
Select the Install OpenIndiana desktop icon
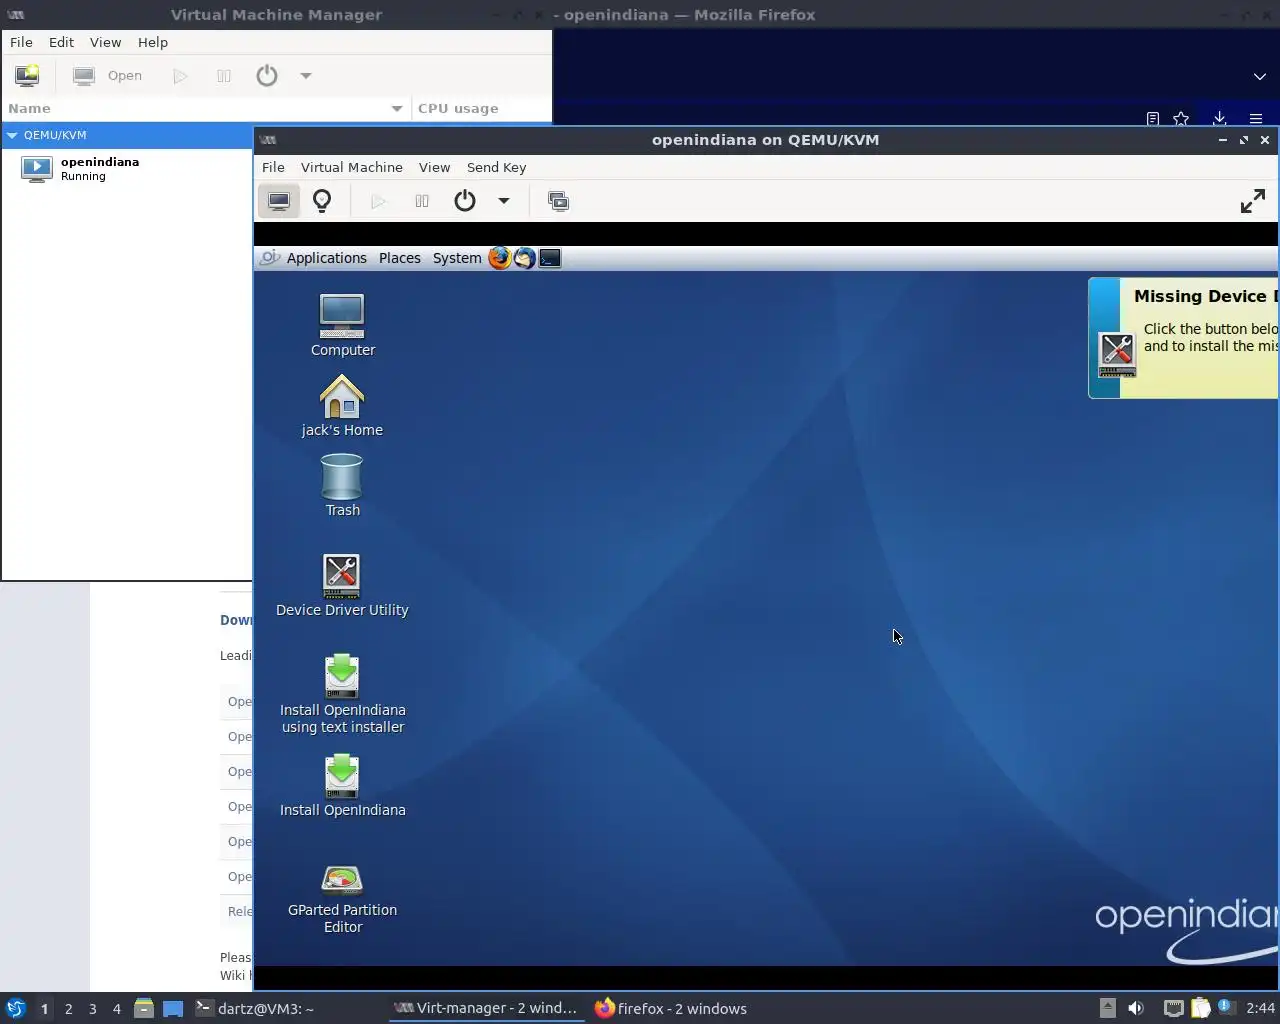[342, 785]
